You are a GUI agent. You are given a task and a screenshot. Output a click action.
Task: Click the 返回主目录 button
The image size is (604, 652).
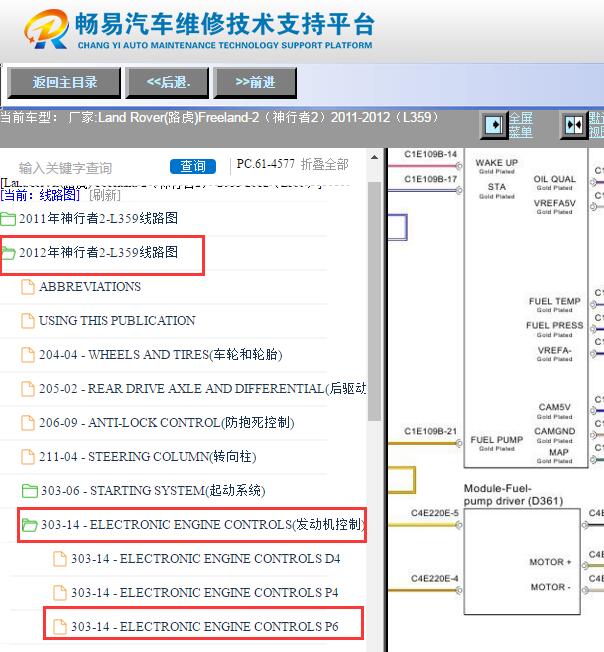[x=64, y=83]
